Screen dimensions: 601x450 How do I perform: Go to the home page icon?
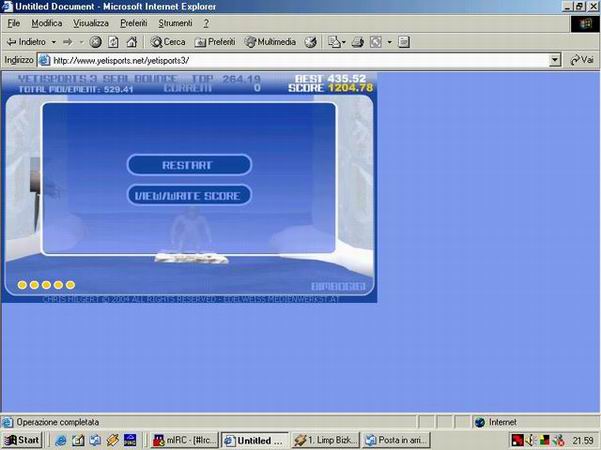[132, 42]
